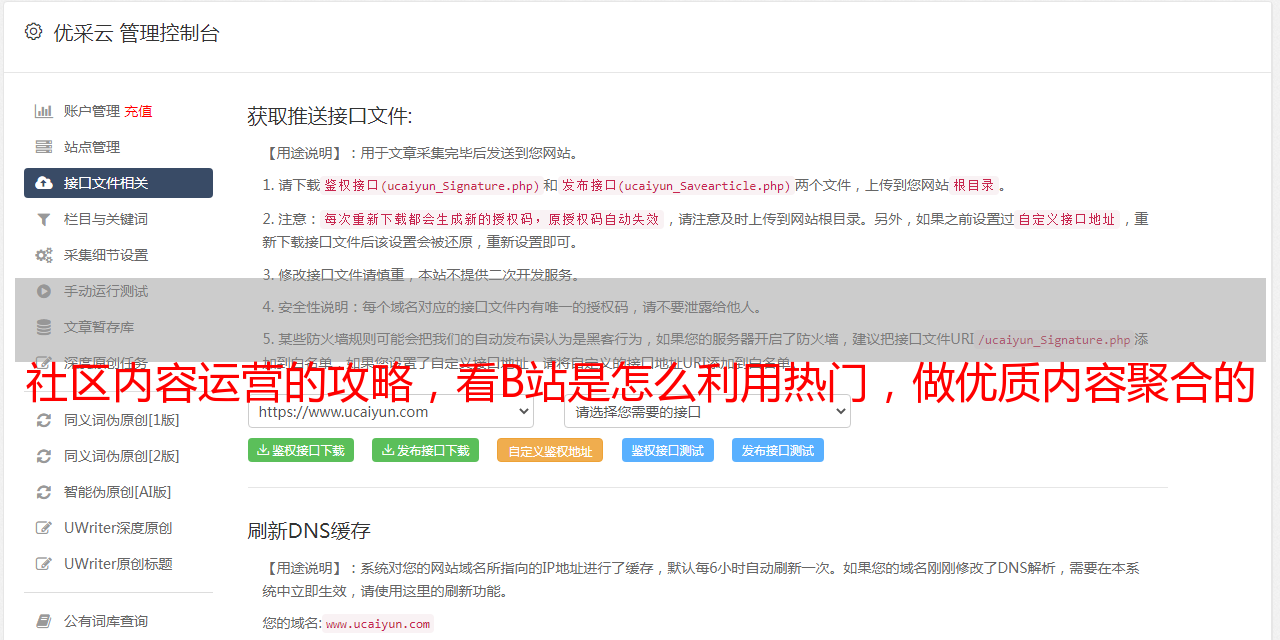The width and height of the screenshot is (1280, 640).
Task: Open 文章暂存库 via its database icon
Action: click(44, 327)
